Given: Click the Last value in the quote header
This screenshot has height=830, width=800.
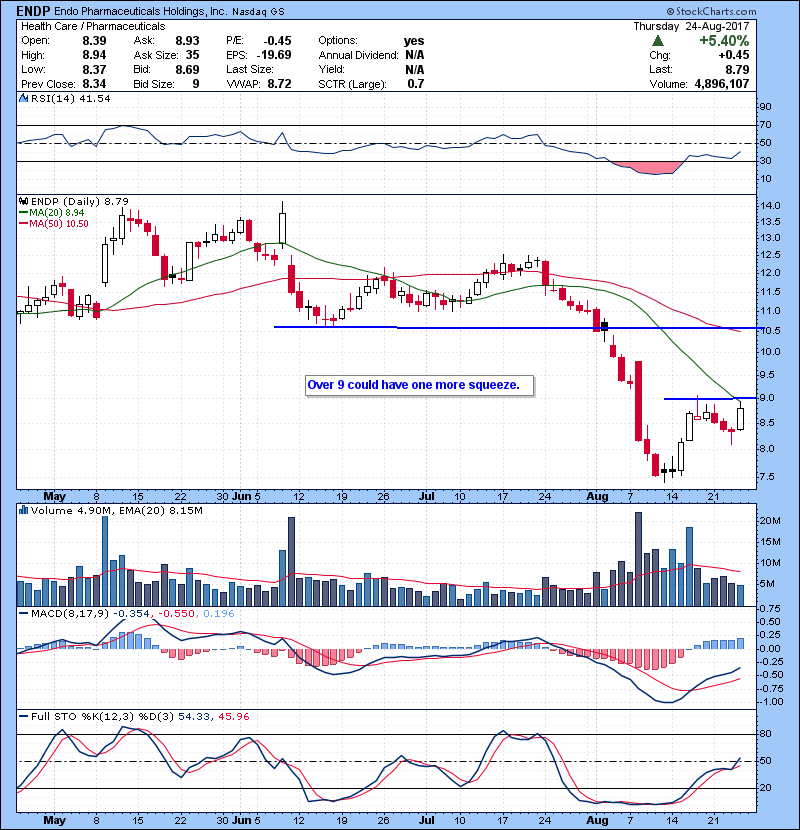Looking at the screenshot, I should 737,69.
